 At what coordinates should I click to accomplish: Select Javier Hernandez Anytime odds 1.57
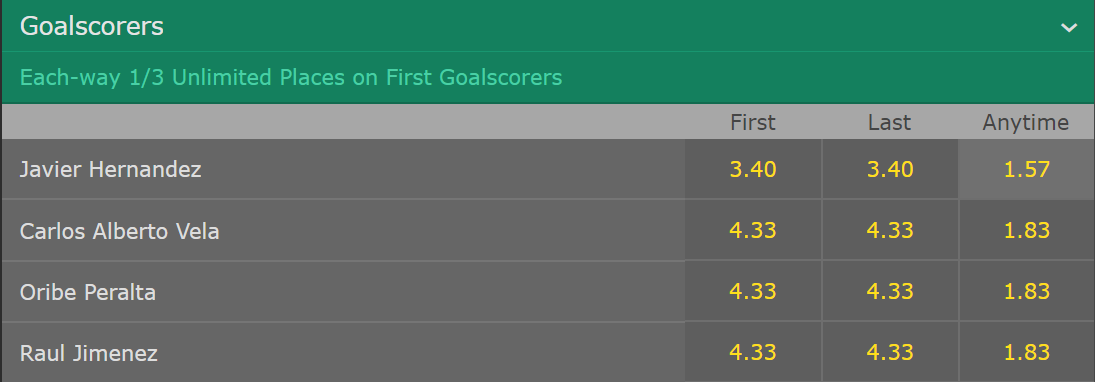pos(1027,169)
